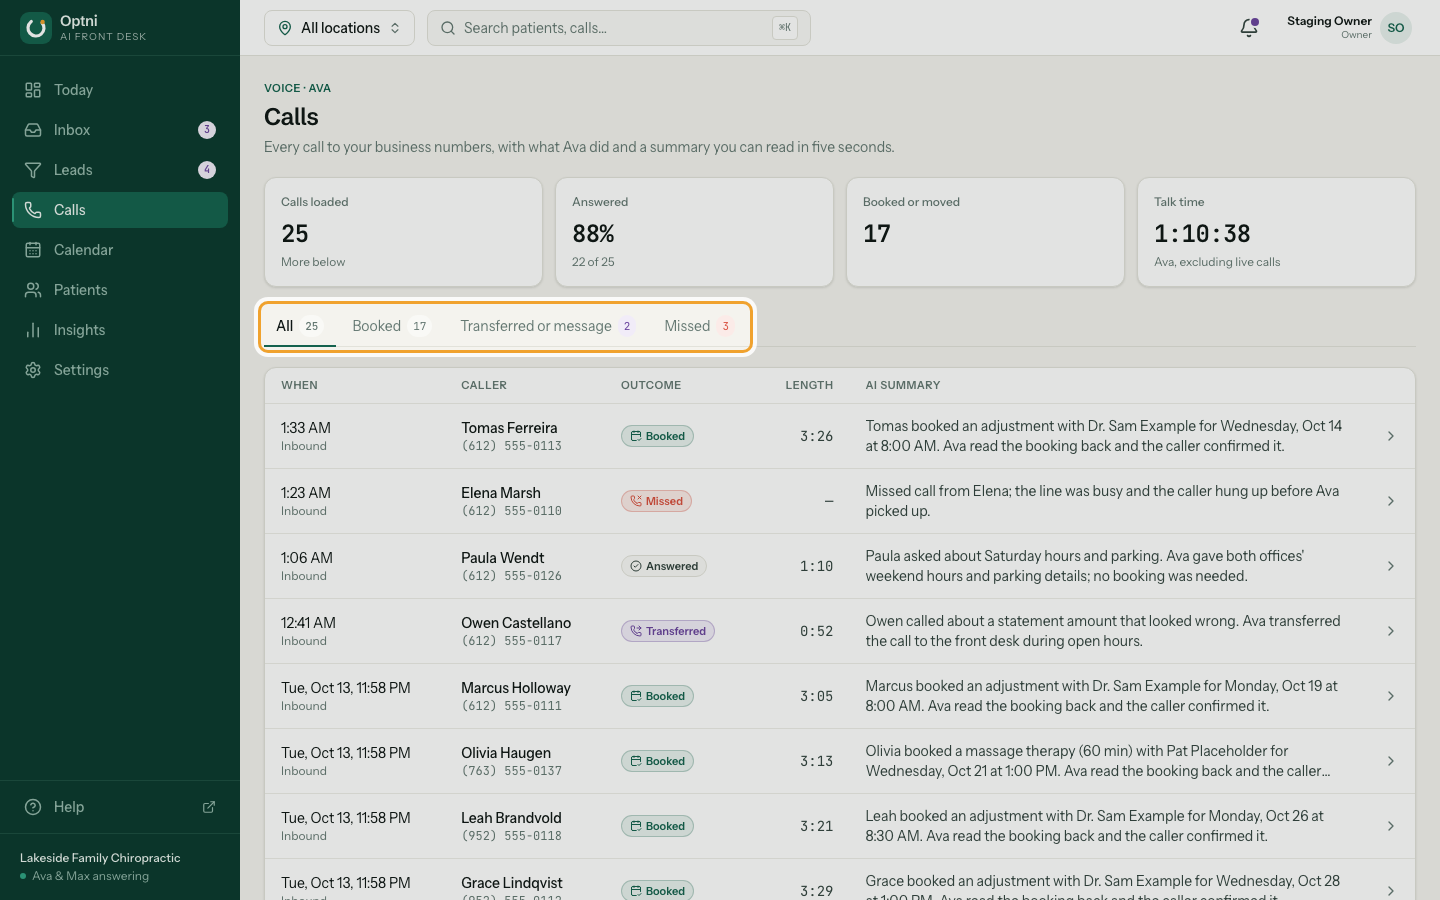
Task: Click the Settings gear icon
Action: click(x=33, y=370)
